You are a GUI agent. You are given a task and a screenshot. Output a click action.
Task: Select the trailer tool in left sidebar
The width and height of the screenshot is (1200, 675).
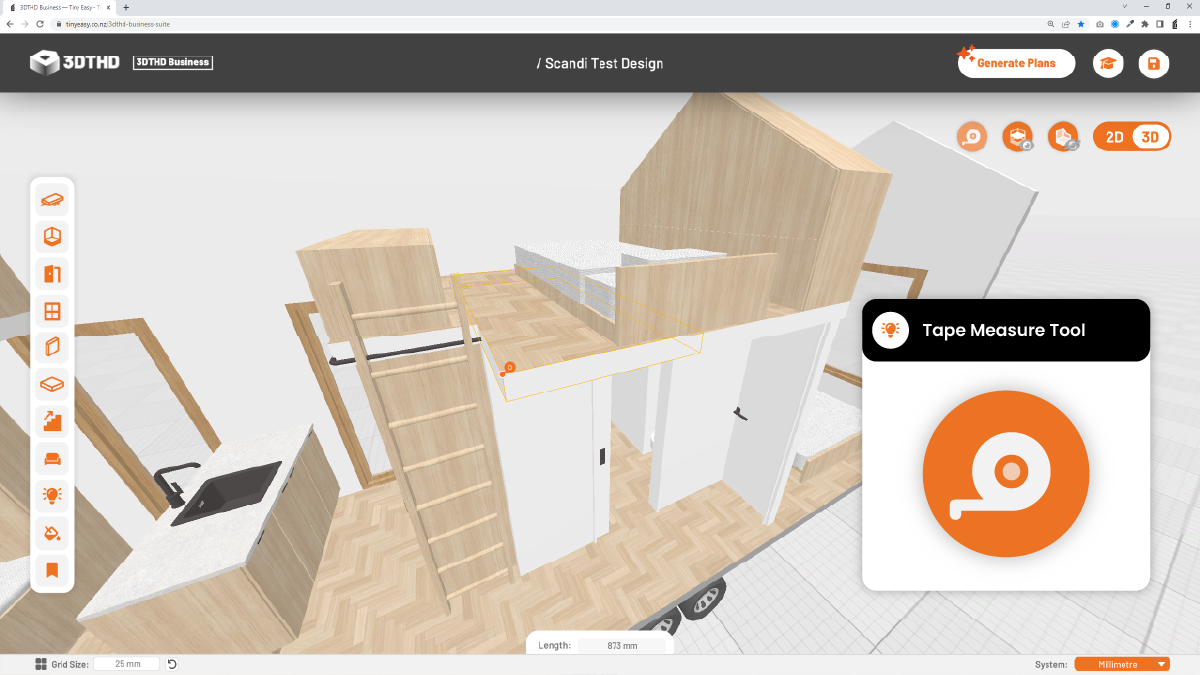pos(52,200)
